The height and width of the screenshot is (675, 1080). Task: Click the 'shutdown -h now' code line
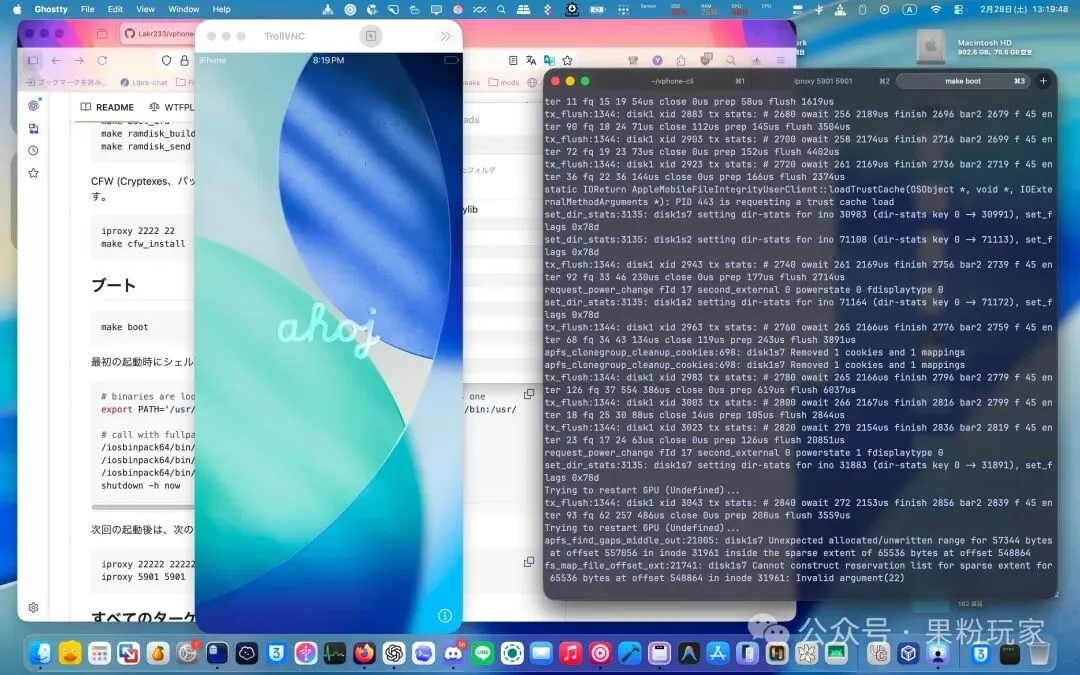click(x=141, y=486)
